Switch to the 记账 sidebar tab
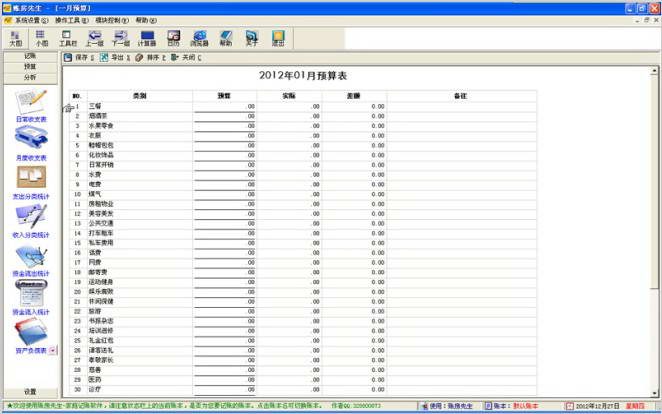 point(30,56)
